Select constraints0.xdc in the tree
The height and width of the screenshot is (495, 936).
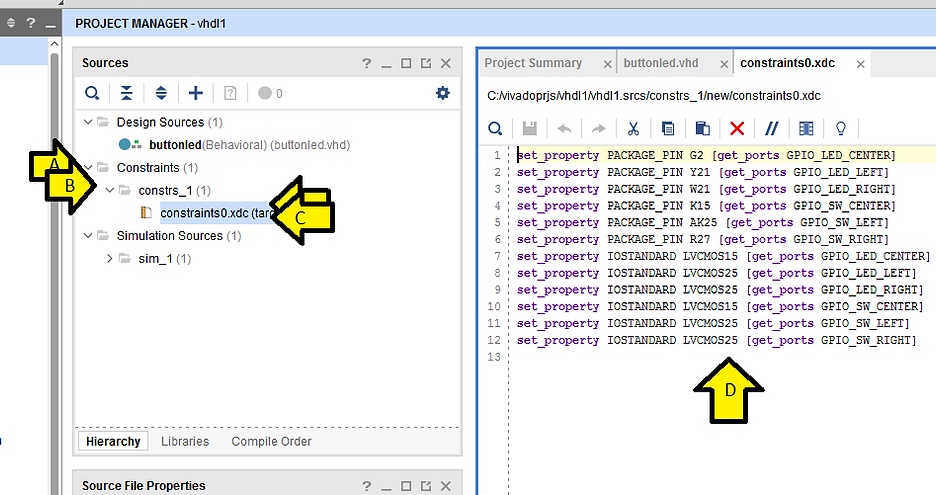(217, 213)
